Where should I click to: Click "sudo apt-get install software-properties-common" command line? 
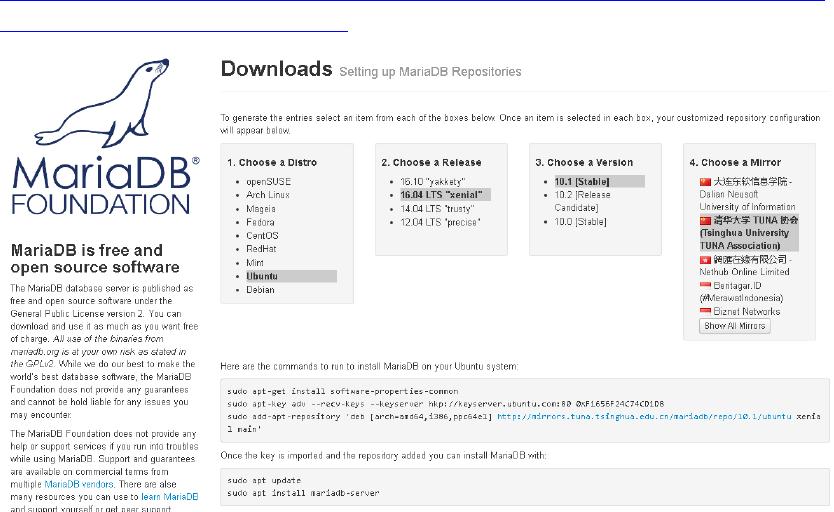click(343, 391)
